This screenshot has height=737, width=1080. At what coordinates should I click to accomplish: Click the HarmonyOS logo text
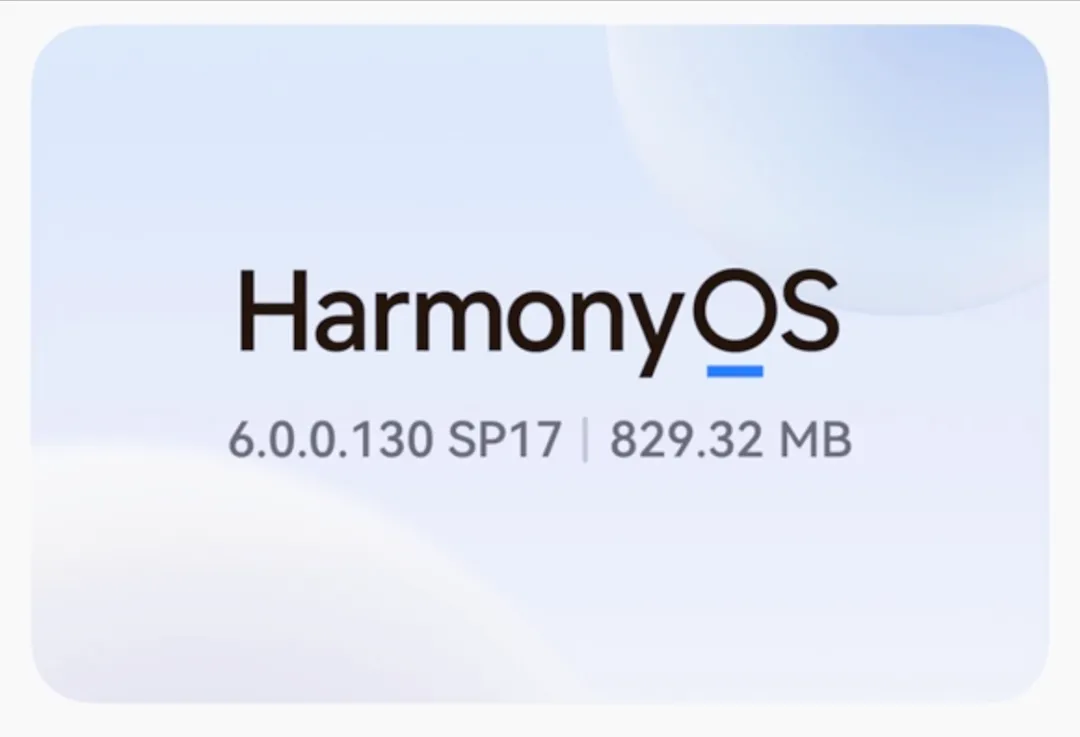pyautogui.click(x=539, y=322)
